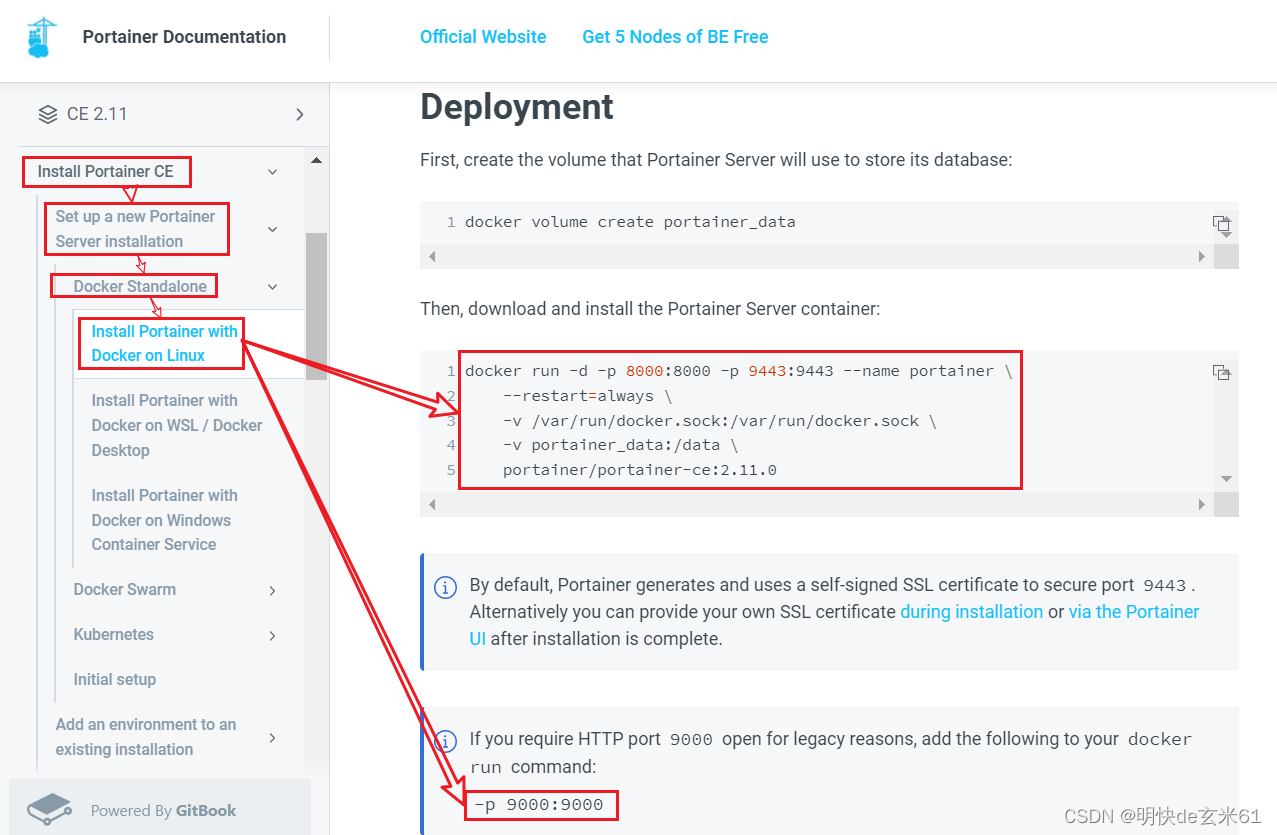Open Install Portainer with Docker on Windows Container
Viewport: 1277px width, 835px height.
164,520
